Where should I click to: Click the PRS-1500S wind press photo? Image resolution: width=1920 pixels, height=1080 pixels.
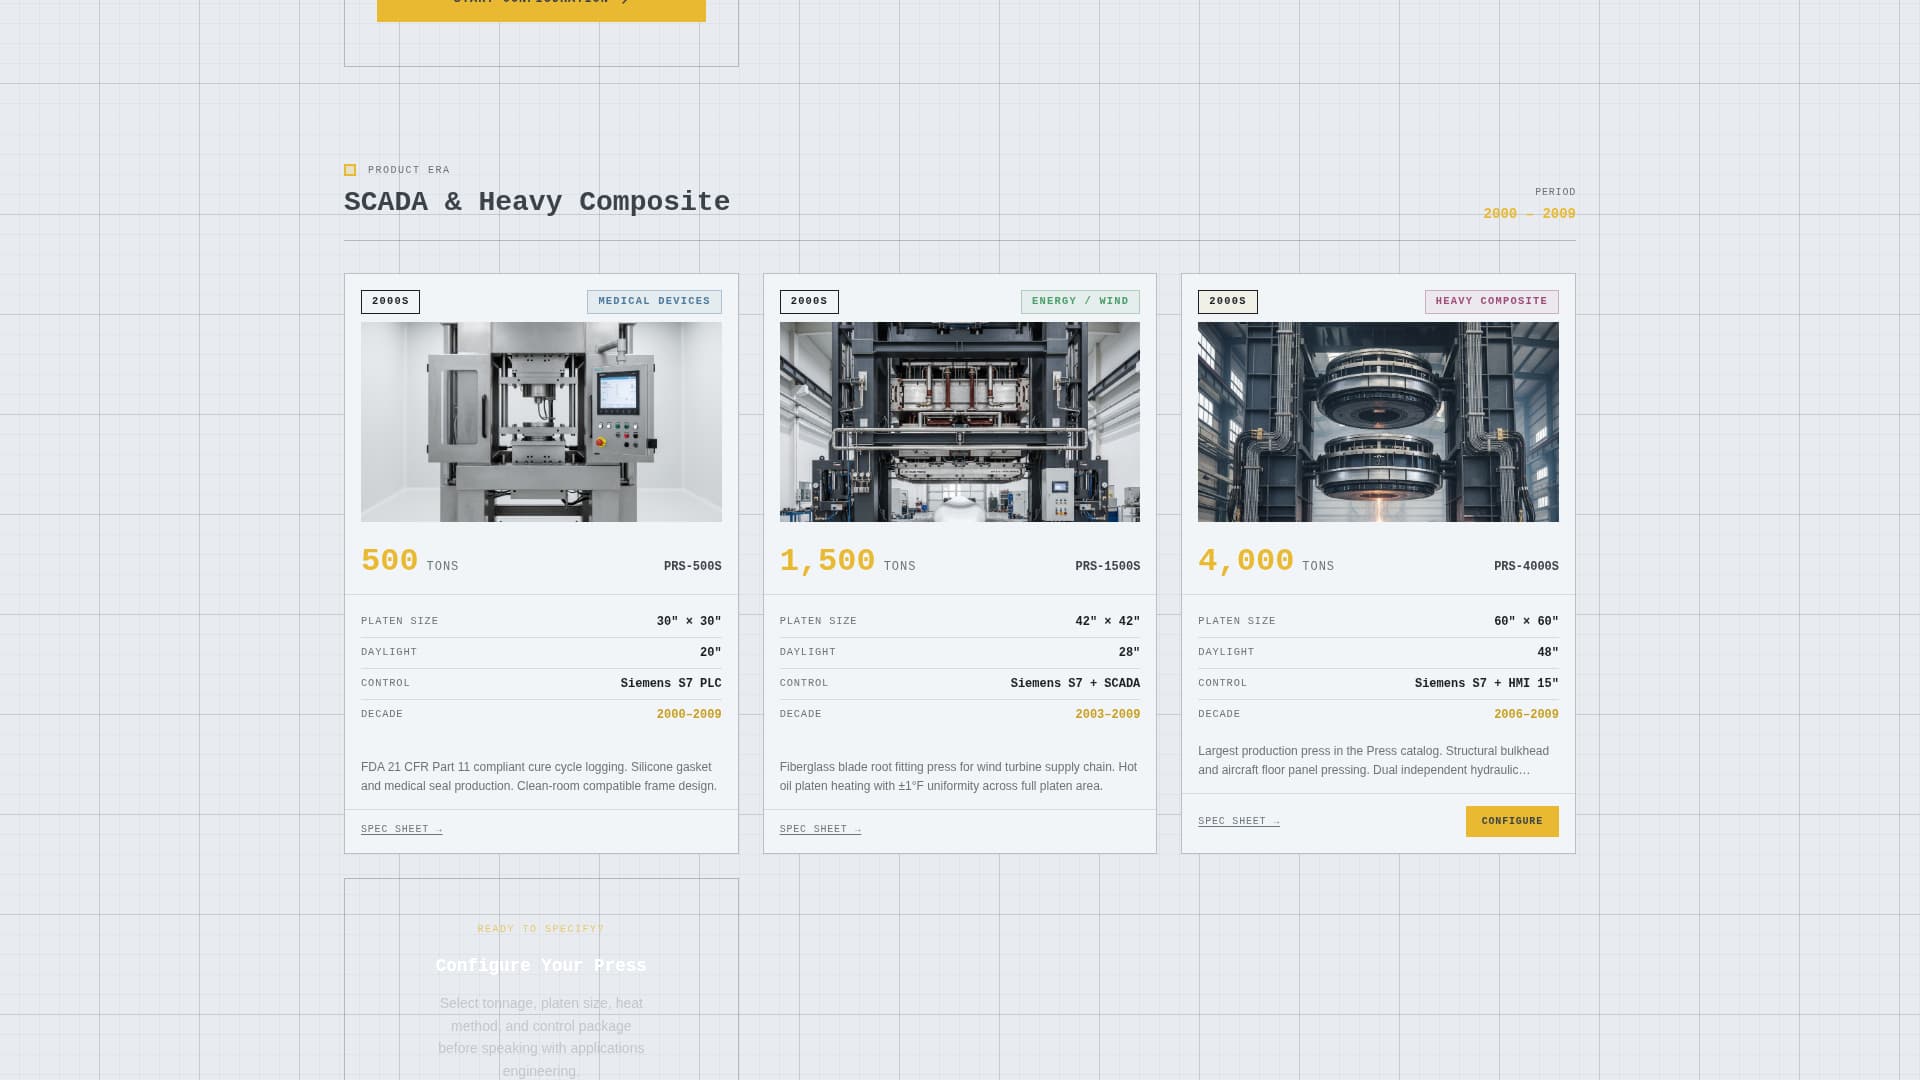(x=959, y=421)
